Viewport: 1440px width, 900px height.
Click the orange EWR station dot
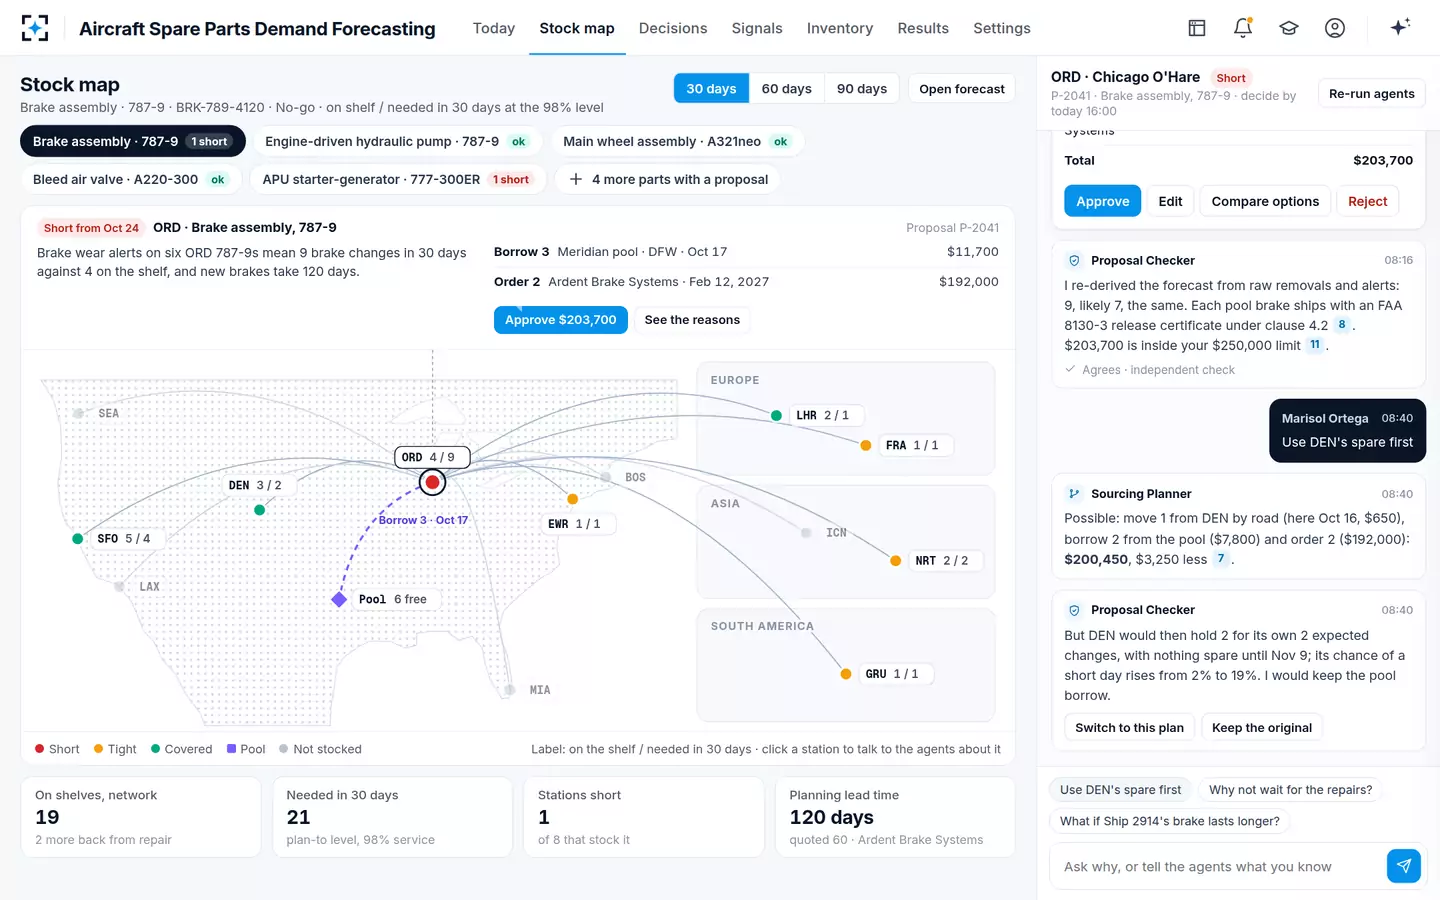pyautogui.click(x=572, y=499)
